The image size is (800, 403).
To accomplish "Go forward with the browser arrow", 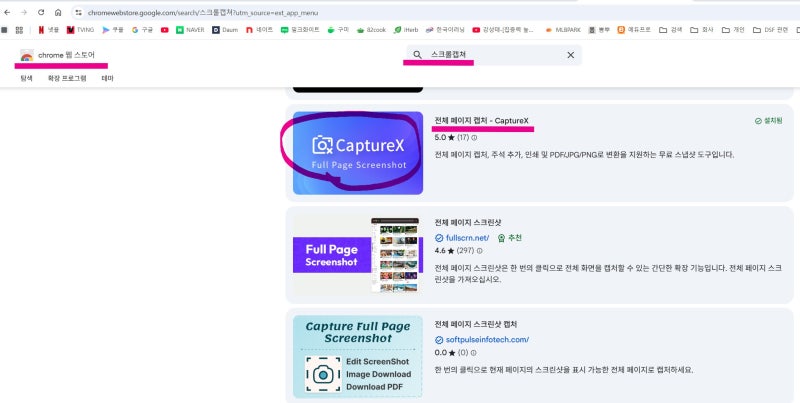I will click(23, 12).
